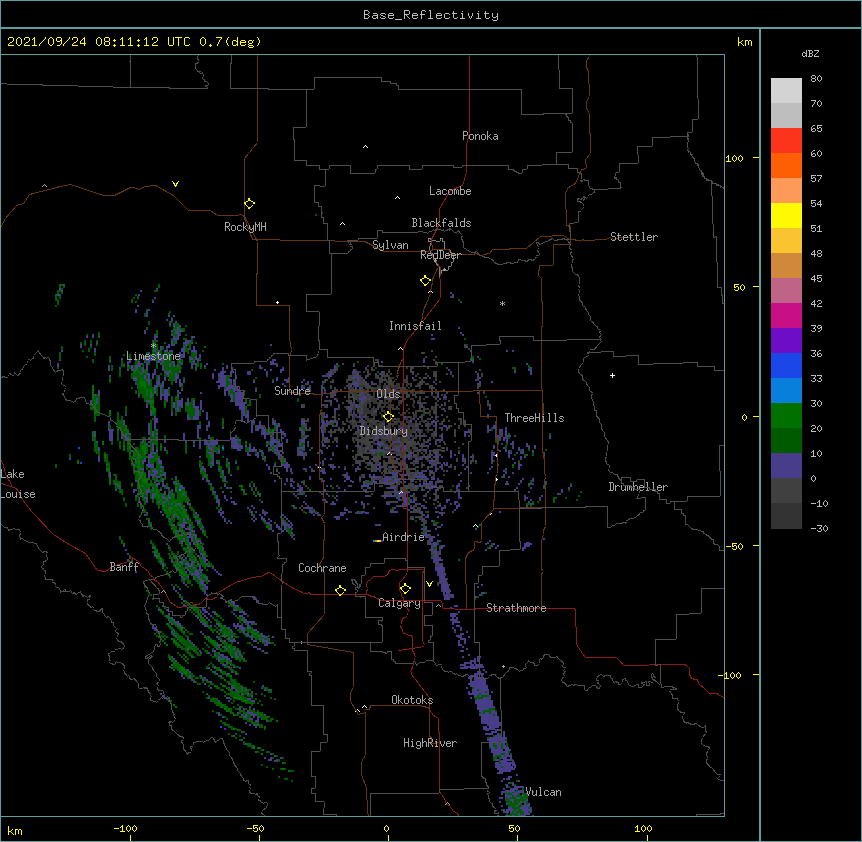
Task: Click the yellow diamond marker below Cochrane
Action: tap(340, 590)
